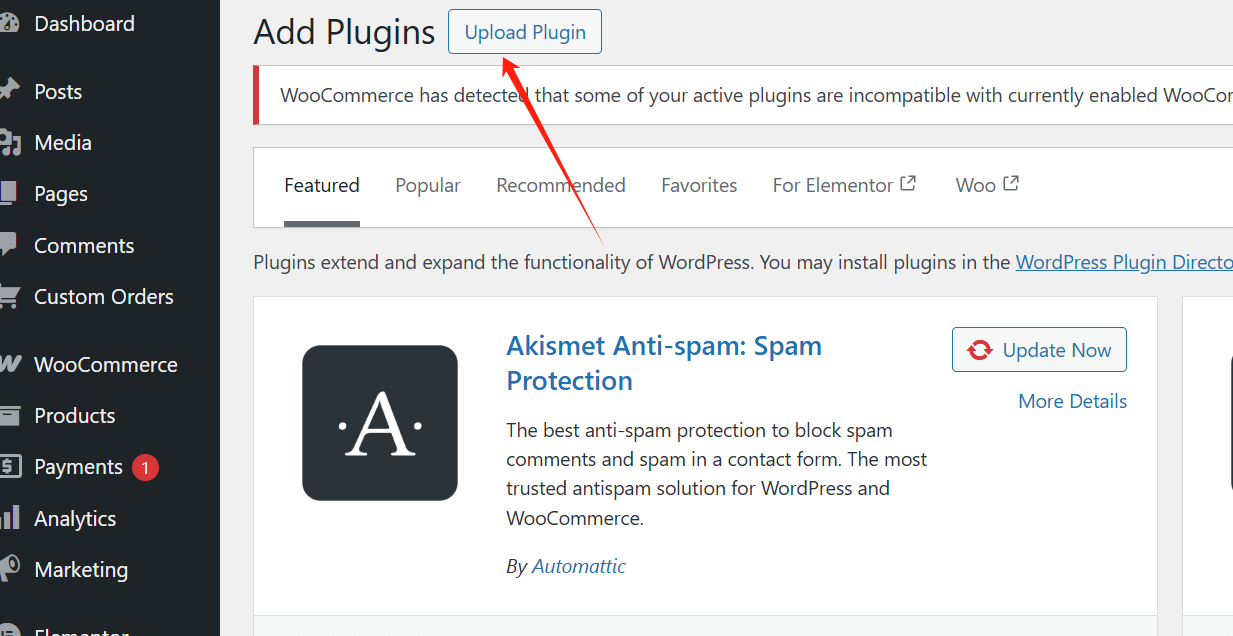Click the Products box icon
Viewport: 1233px width, 636px height.
9,416
